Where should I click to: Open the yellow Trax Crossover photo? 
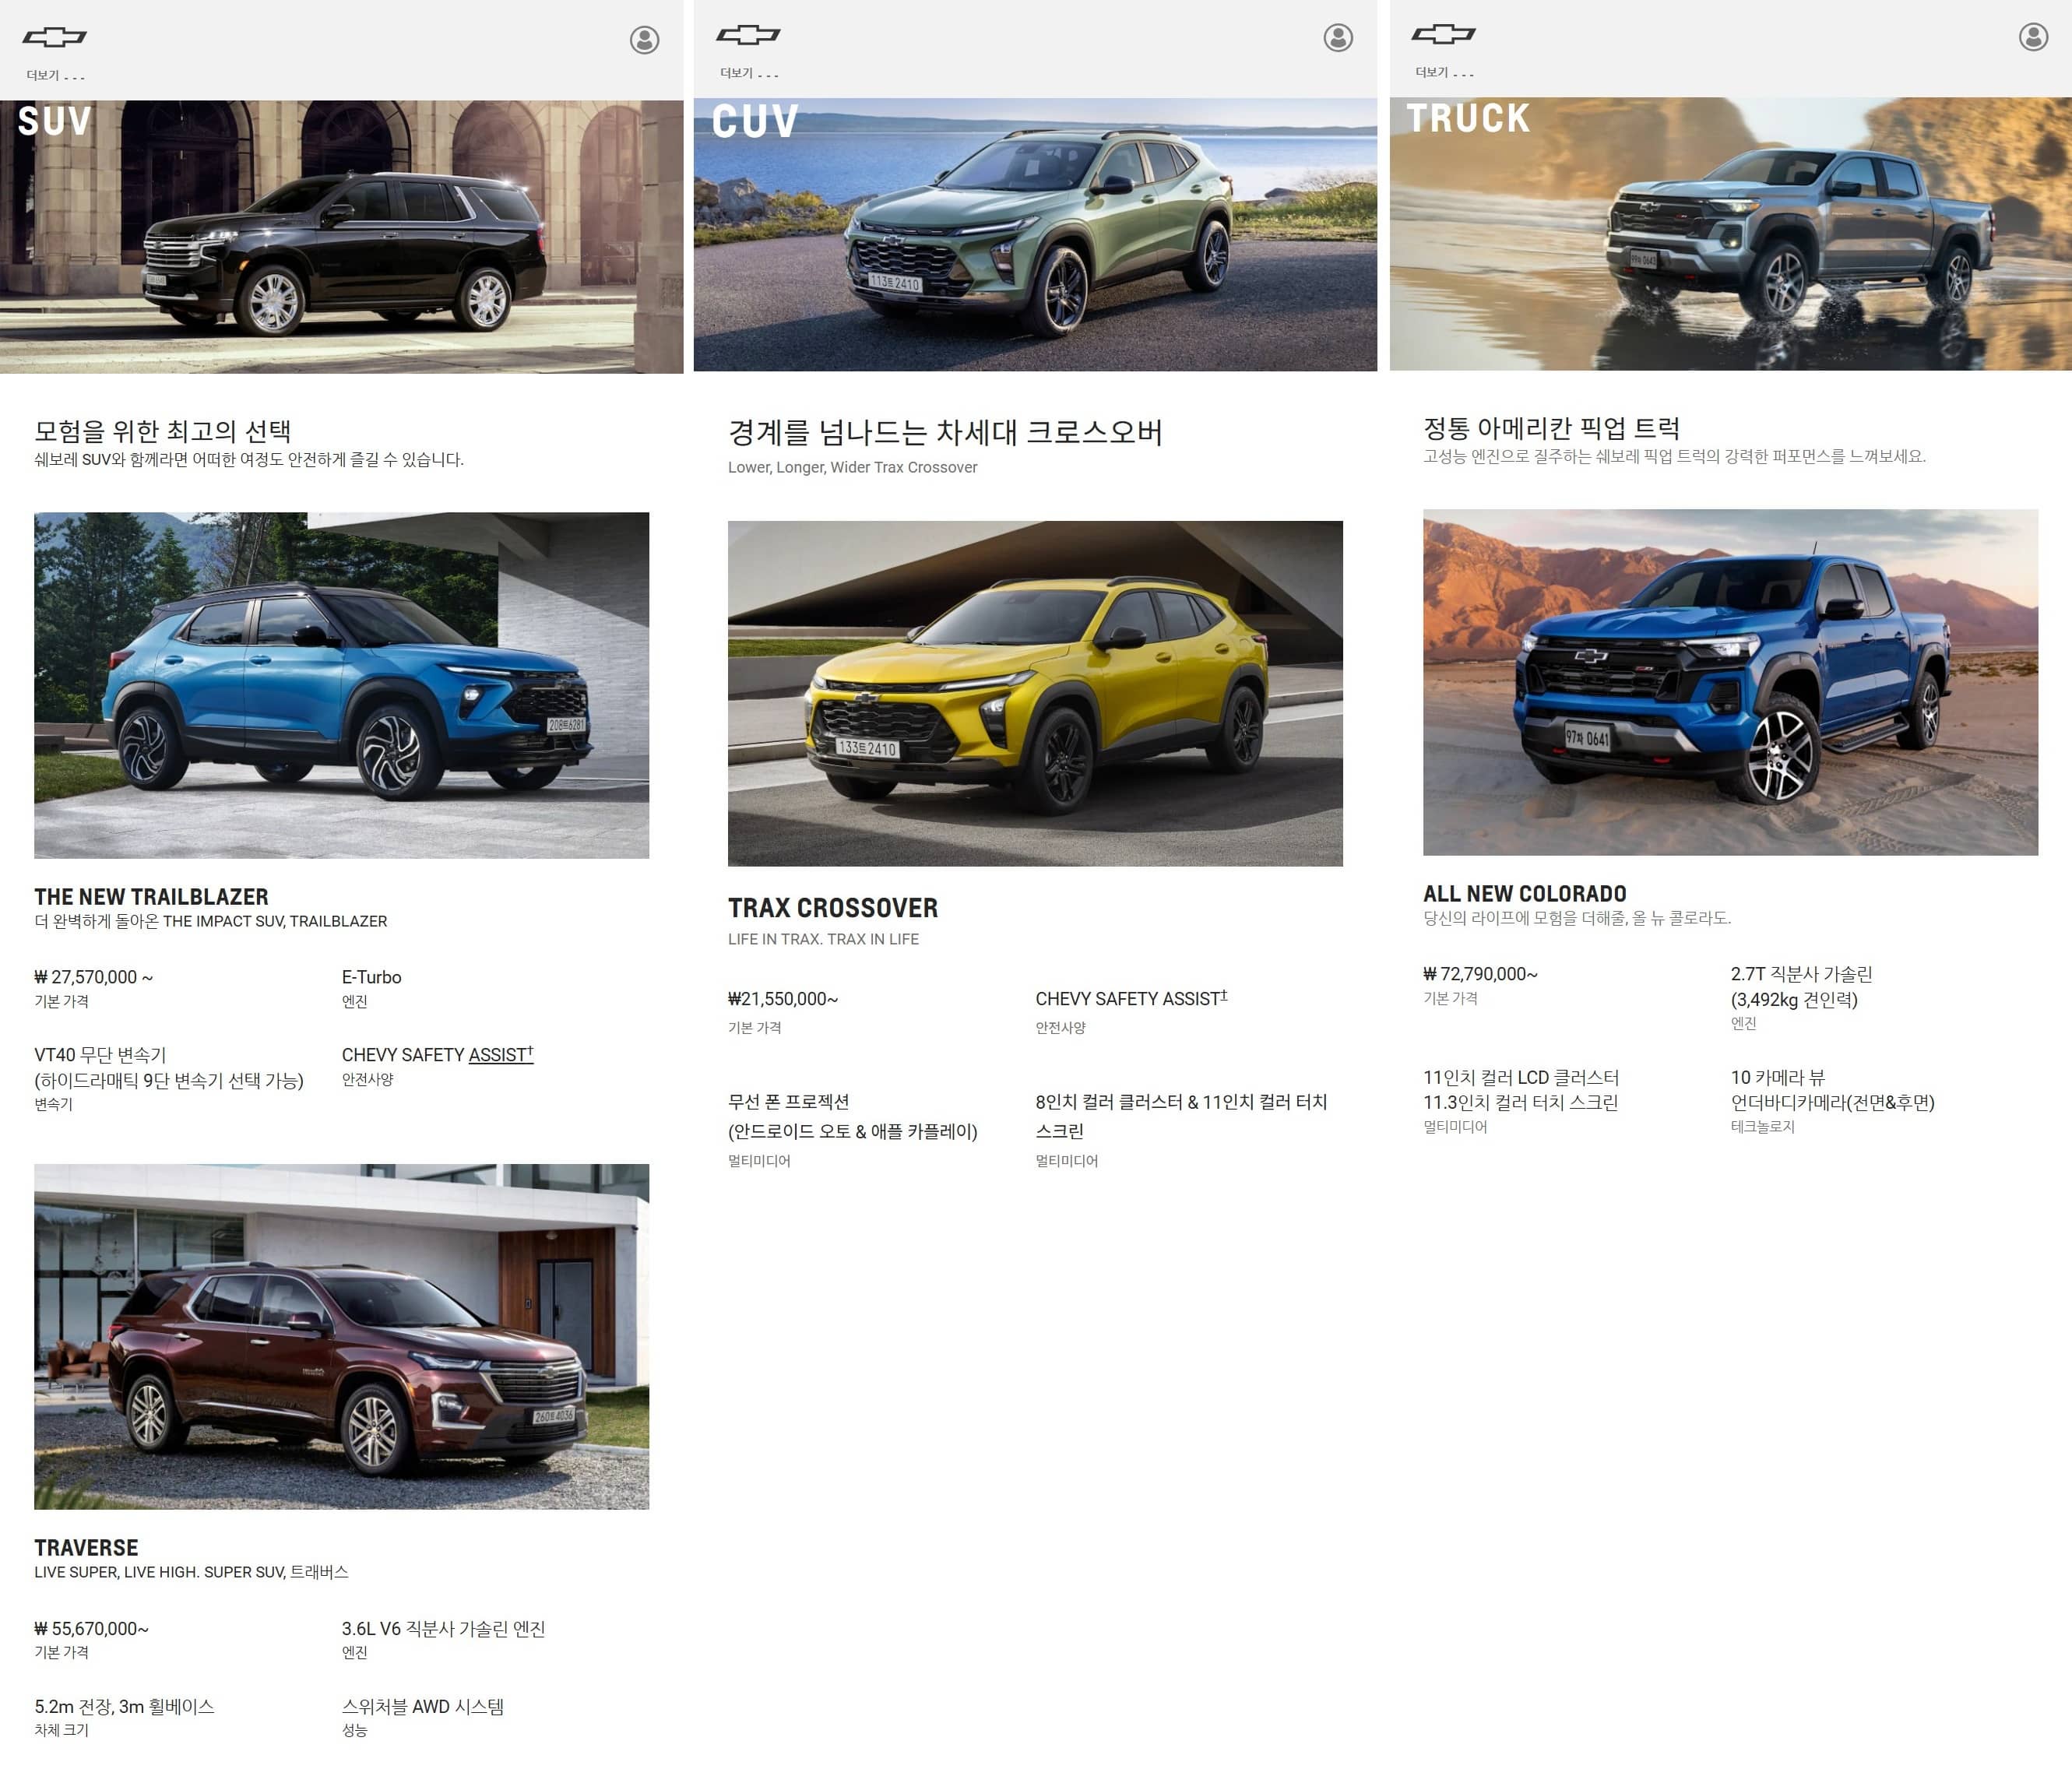click(x=1035, y=693)
